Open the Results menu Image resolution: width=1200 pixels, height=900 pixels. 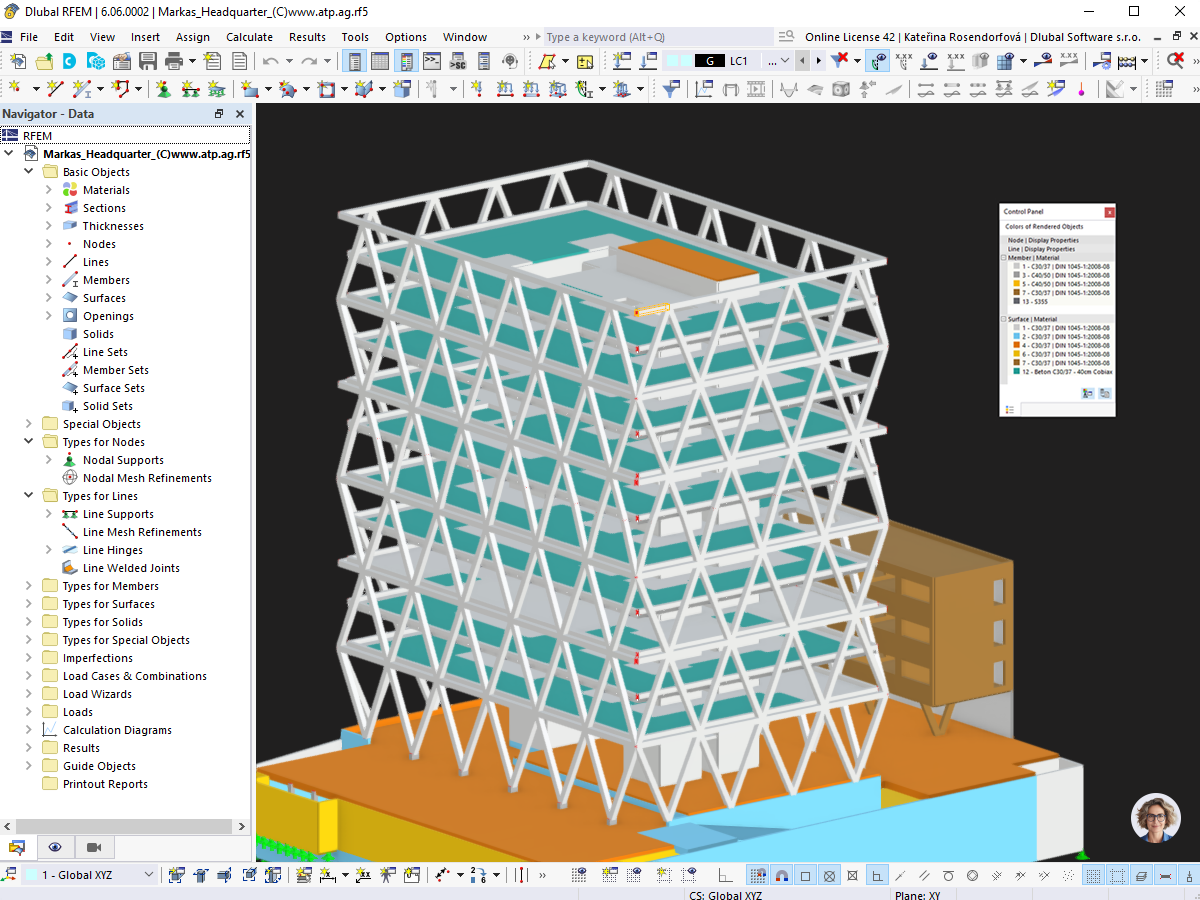307,37
